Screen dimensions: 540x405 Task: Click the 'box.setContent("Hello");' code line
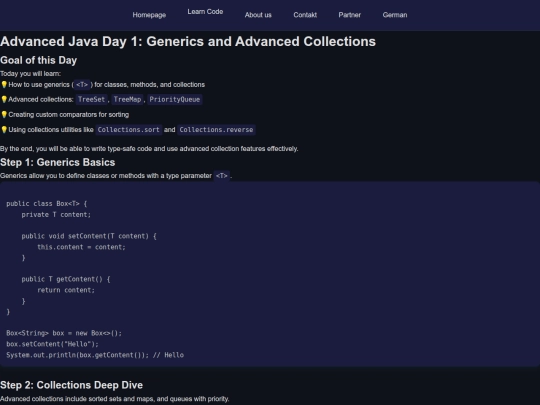tap(52, 344)
